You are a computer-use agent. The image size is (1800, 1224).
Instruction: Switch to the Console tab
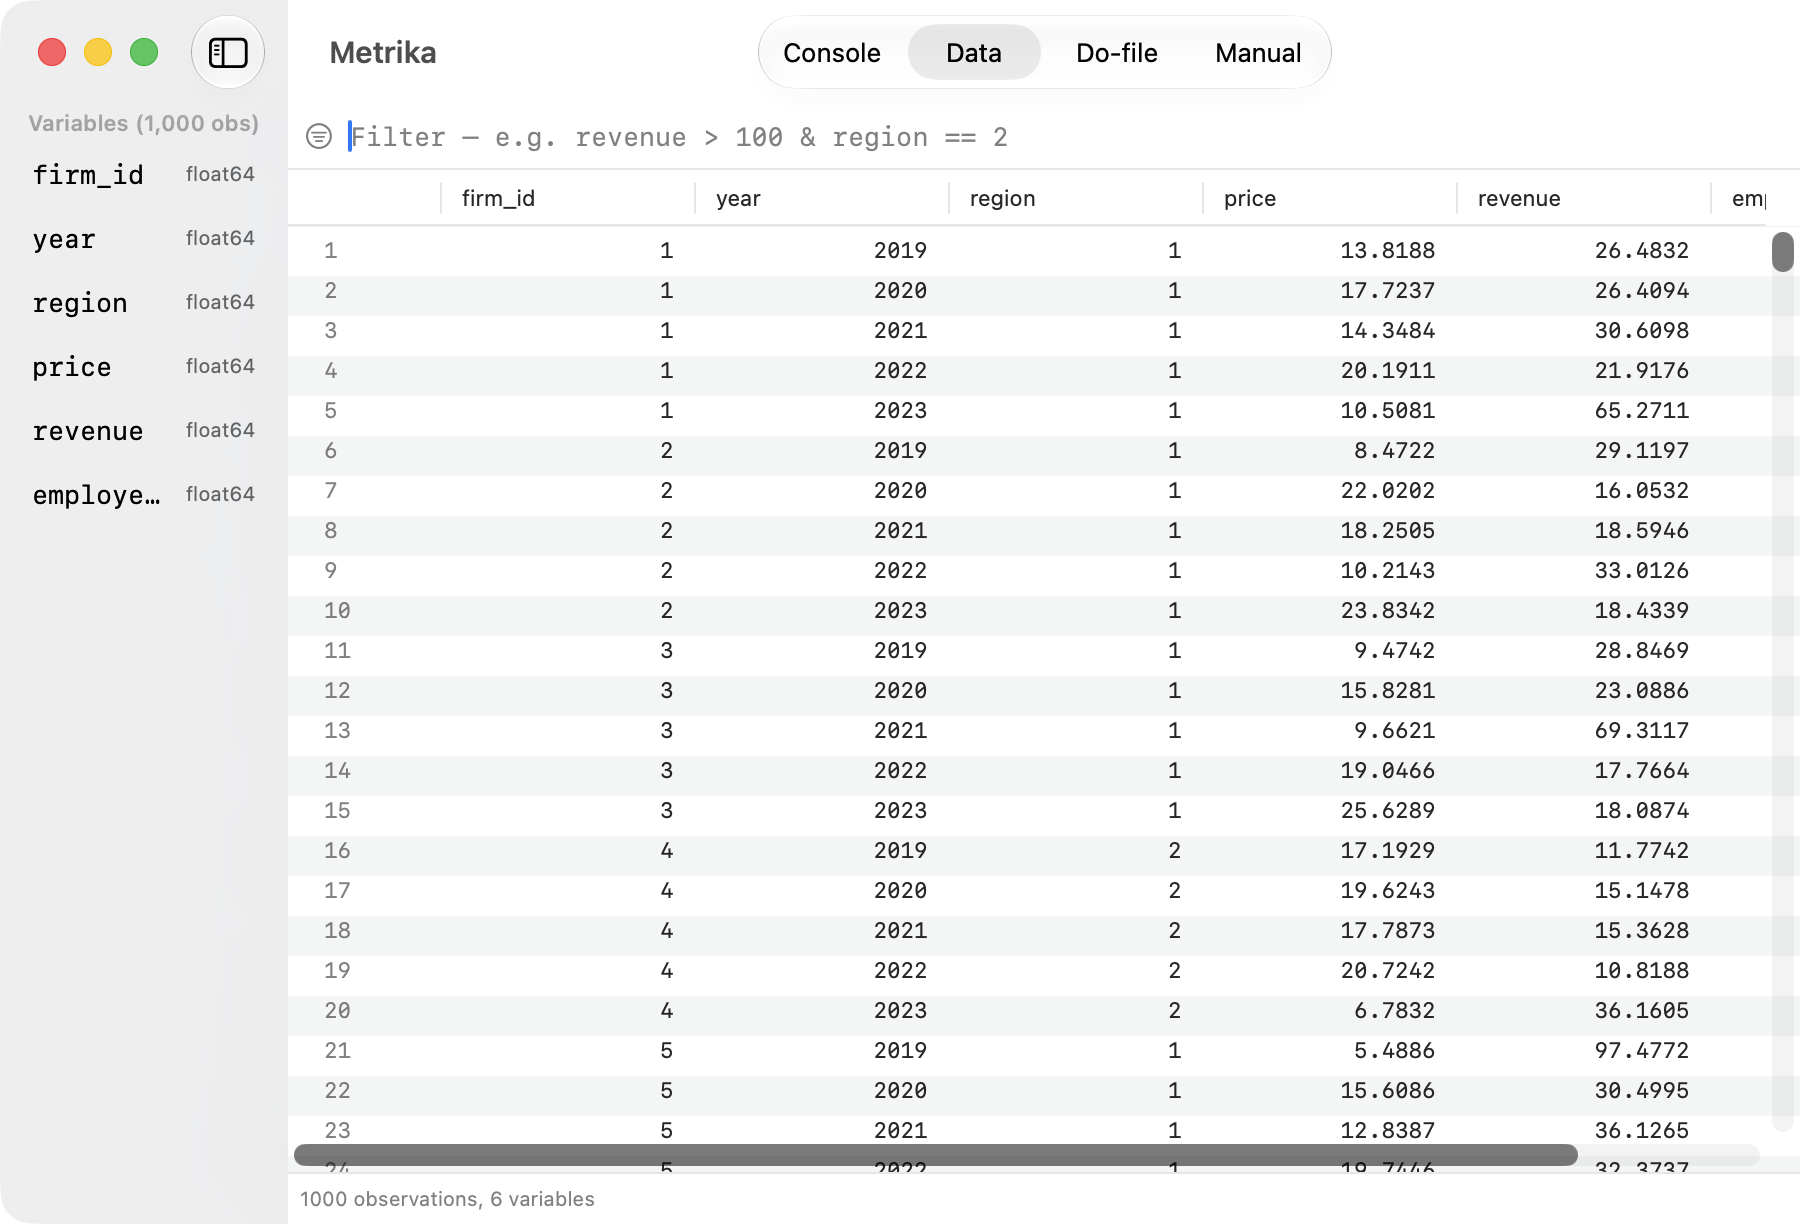[832, 53]
